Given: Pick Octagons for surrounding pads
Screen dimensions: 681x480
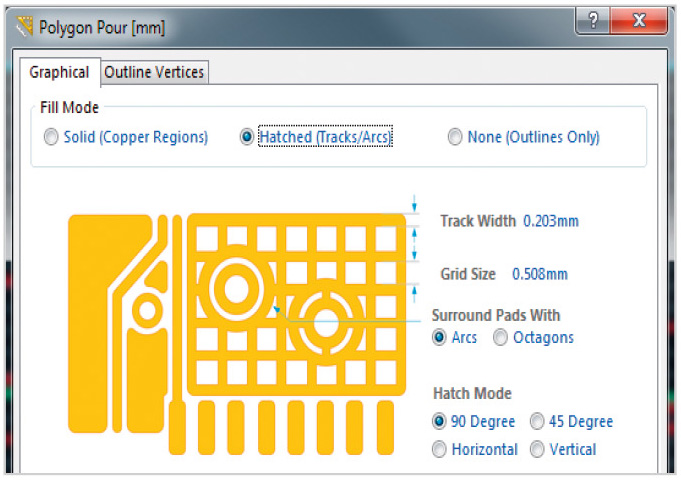Looking at the screenshot, I should tap(501, 337).
